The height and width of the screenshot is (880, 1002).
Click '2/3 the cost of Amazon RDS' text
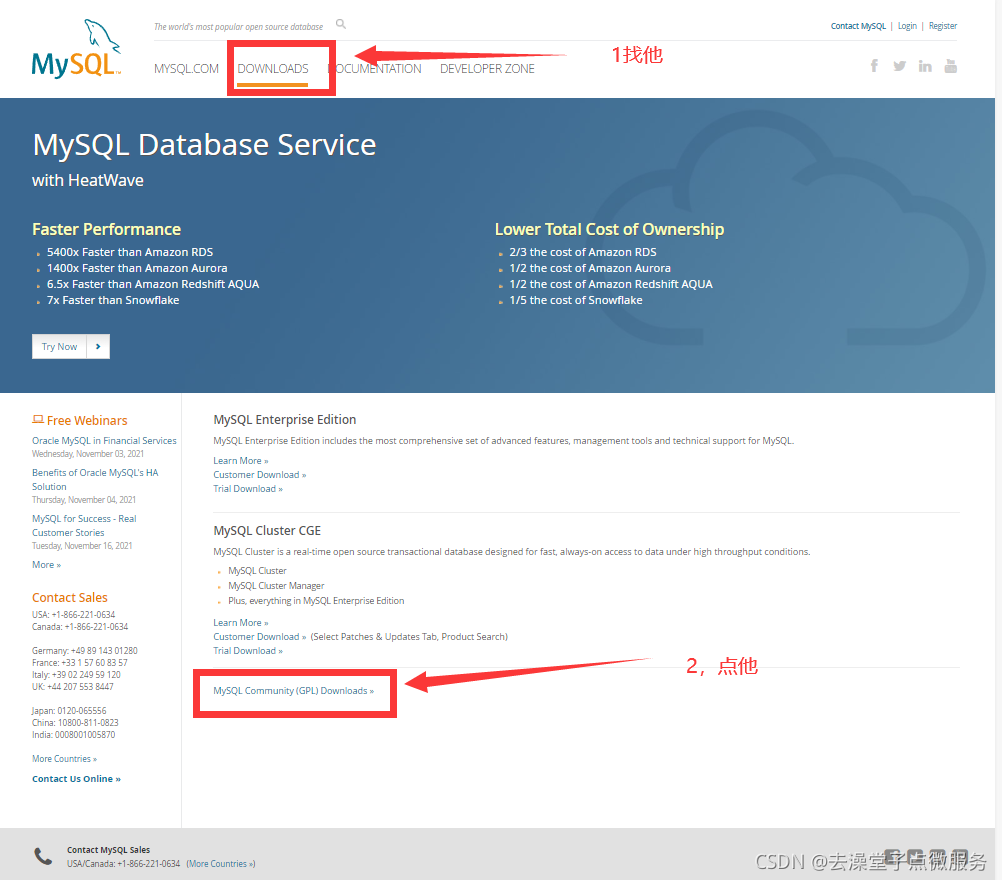point(583,252)
